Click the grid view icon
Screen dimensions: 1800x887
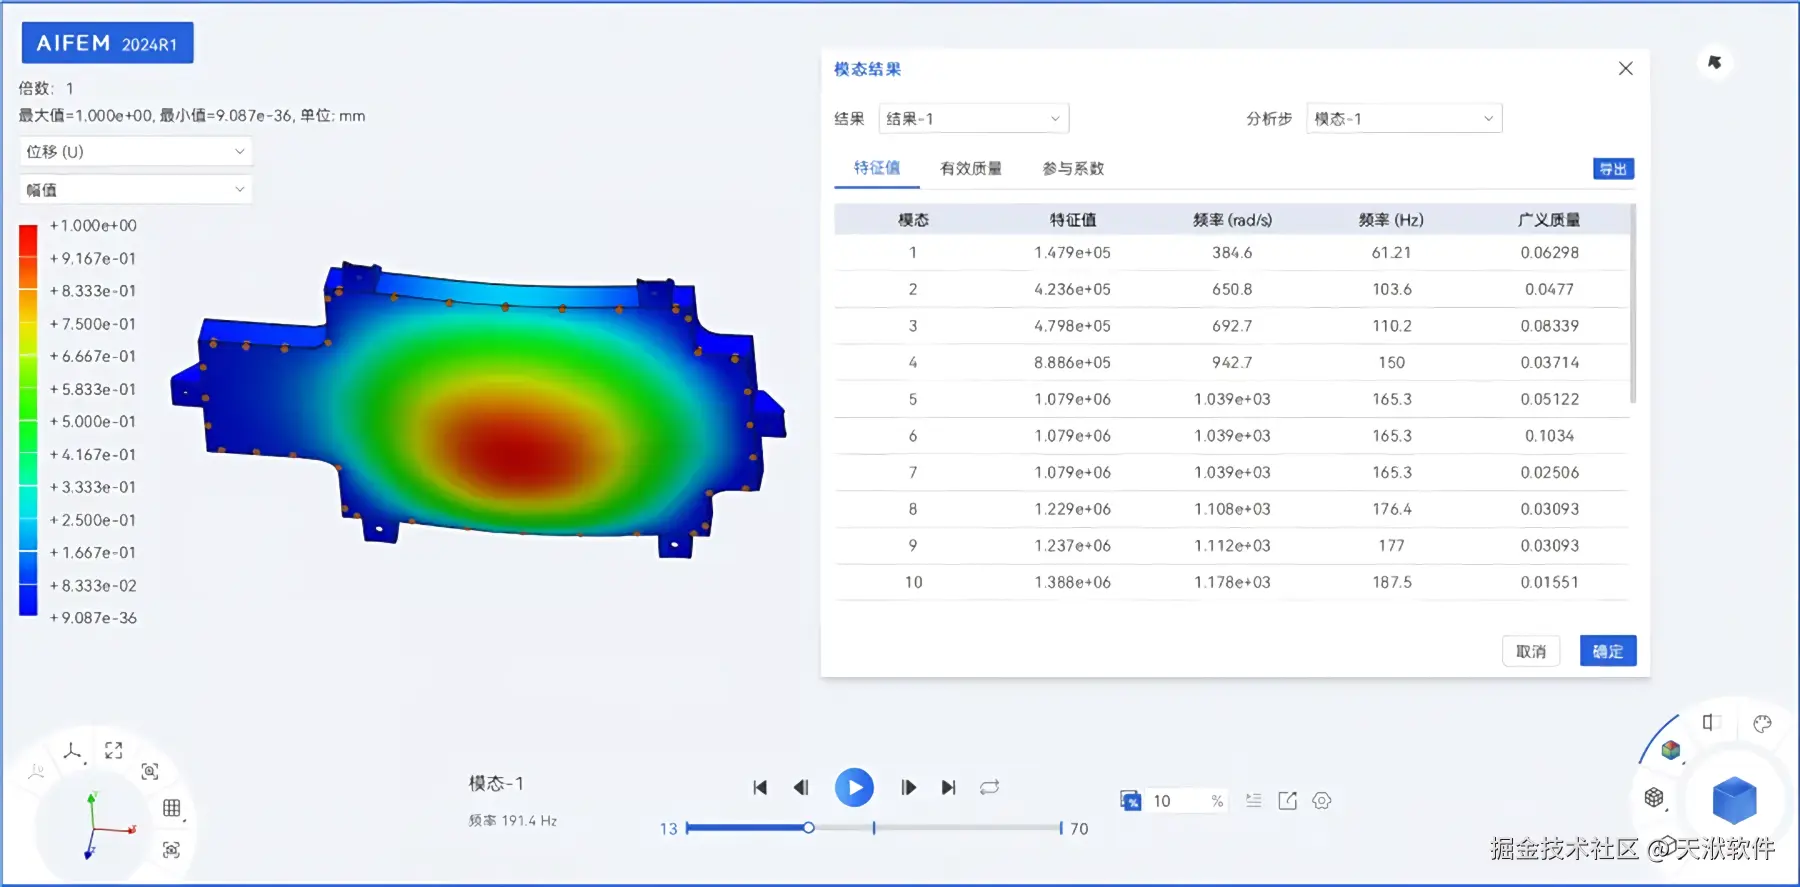[172, 808]
